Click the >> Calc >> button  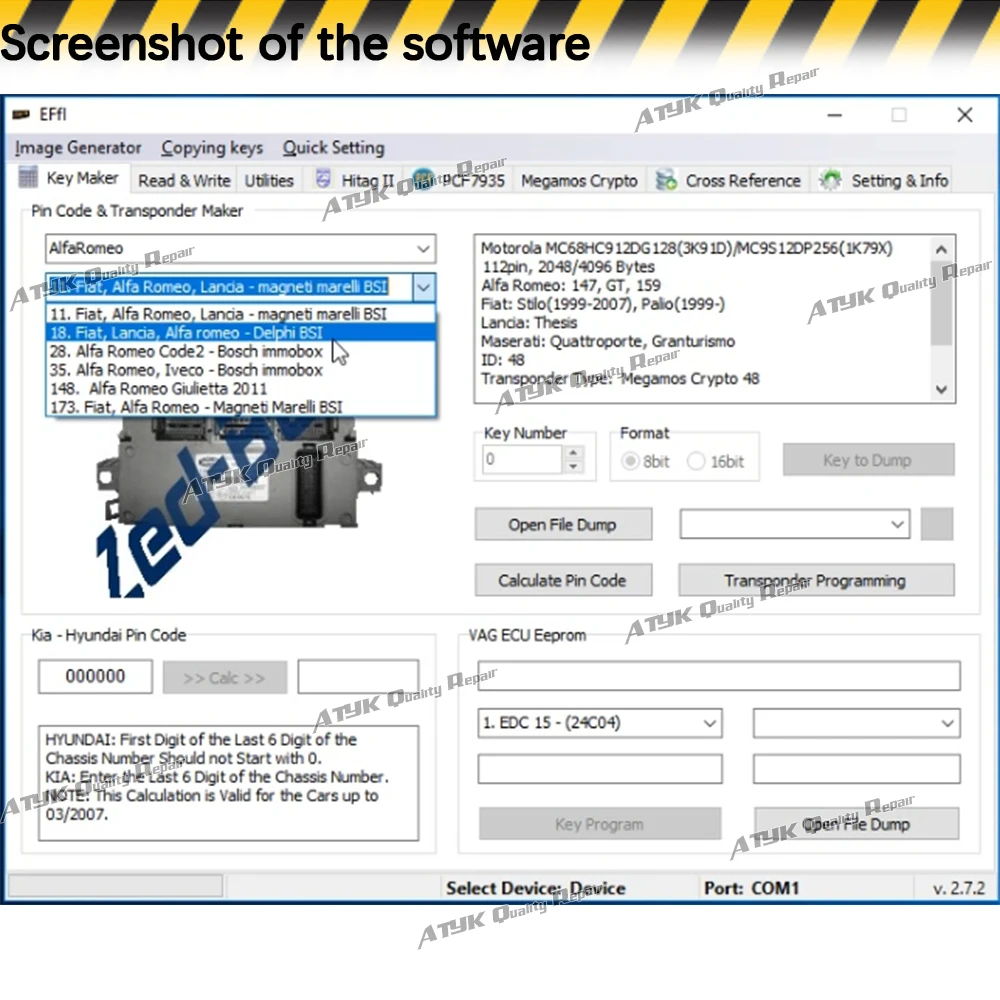[224, 677]
